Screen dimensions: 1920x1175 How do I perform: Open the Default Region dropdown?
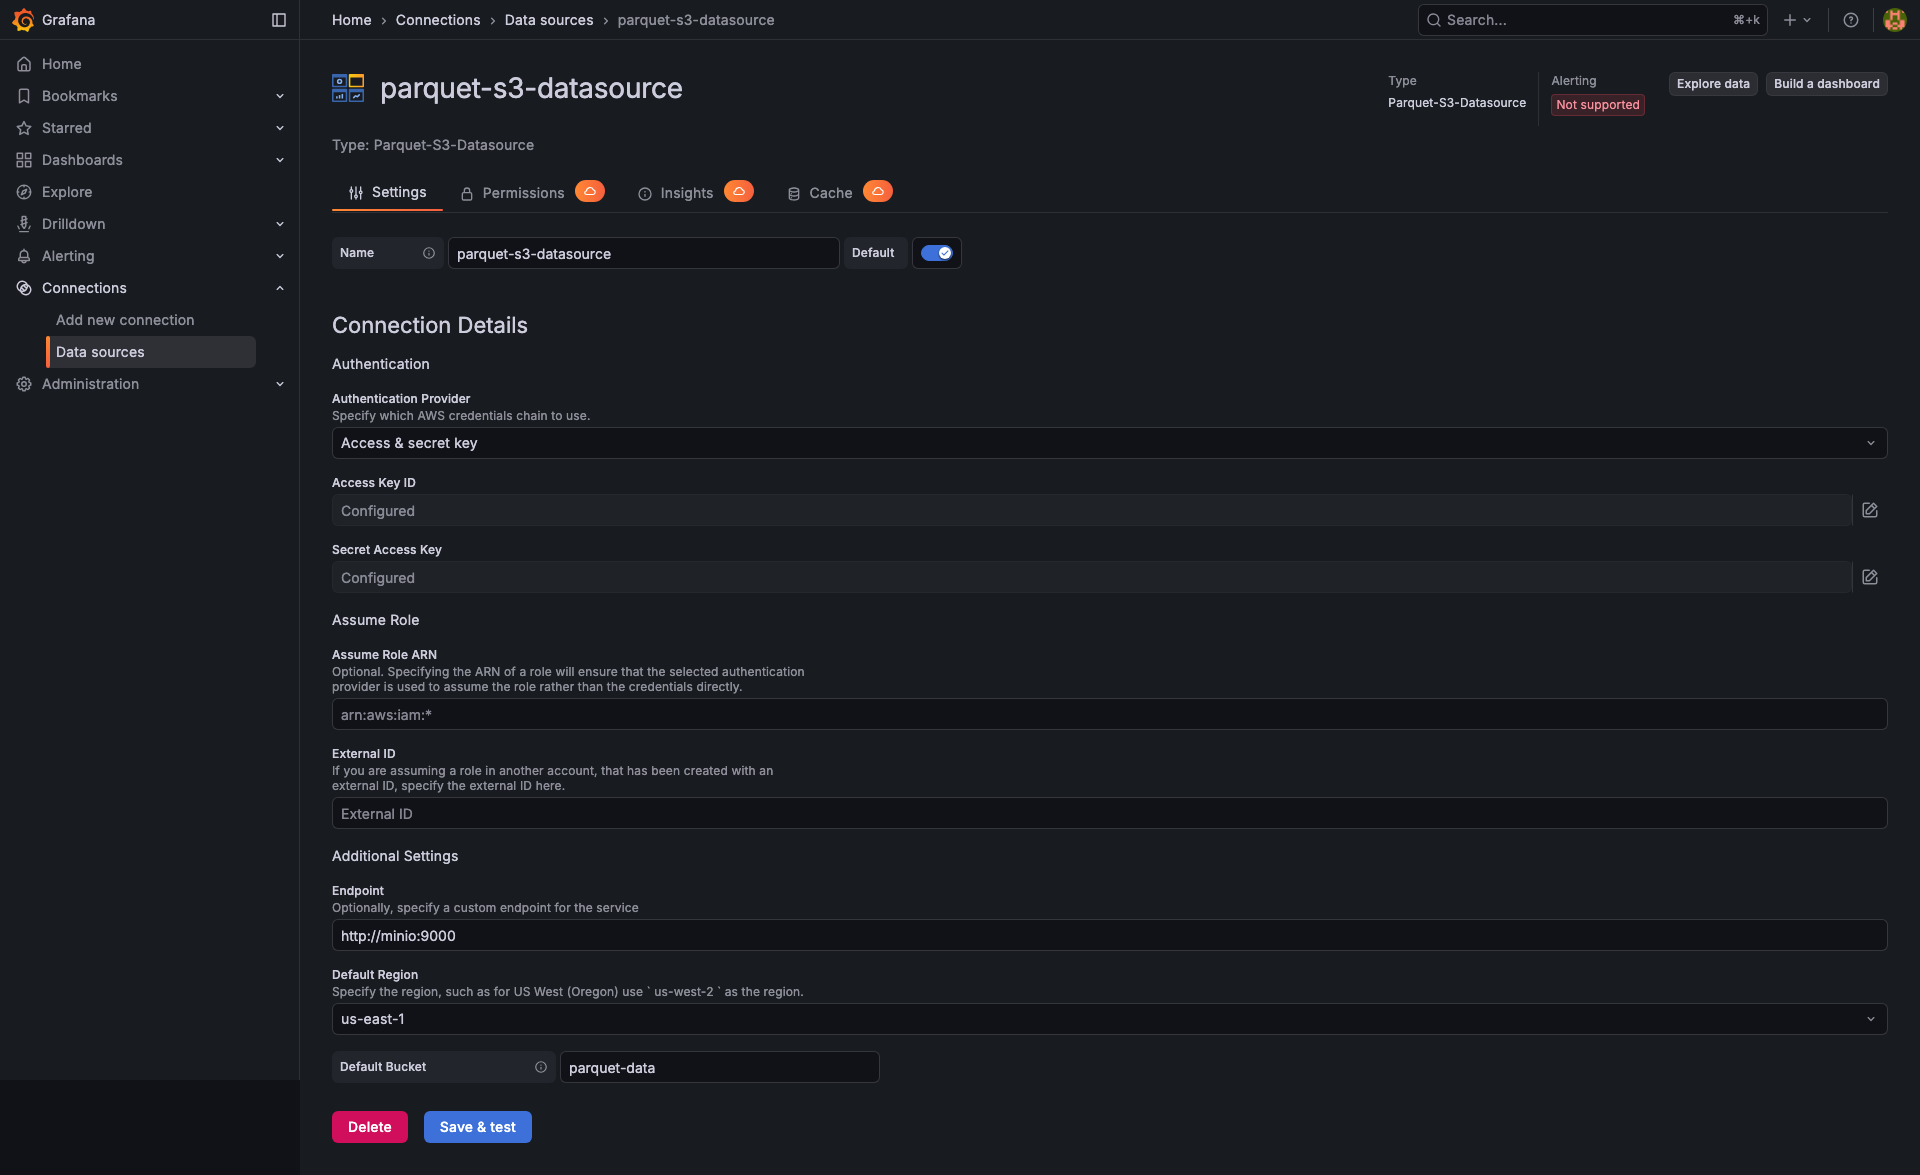1109,1019
